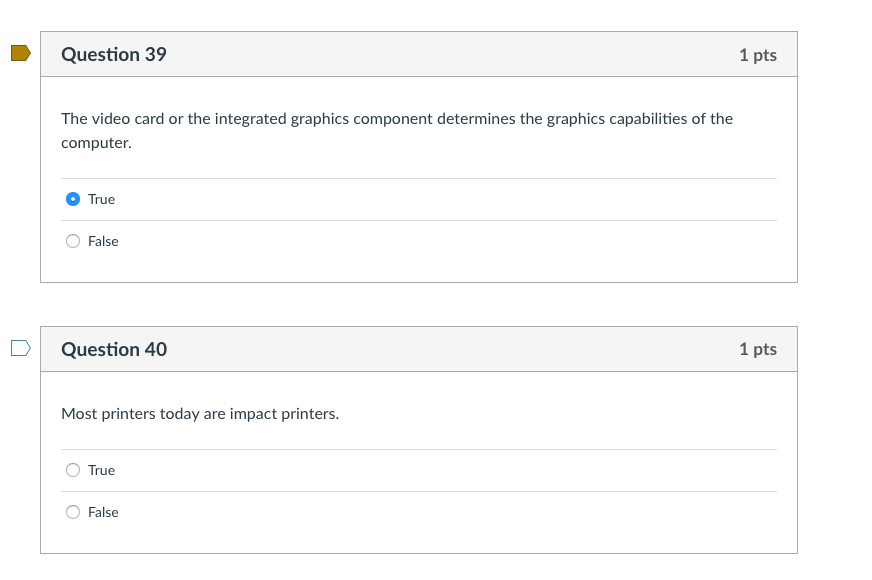The width and height of the screenshot is (872, 580).
Task: Mark True radio button for Question 40
Action: [73, 470]
